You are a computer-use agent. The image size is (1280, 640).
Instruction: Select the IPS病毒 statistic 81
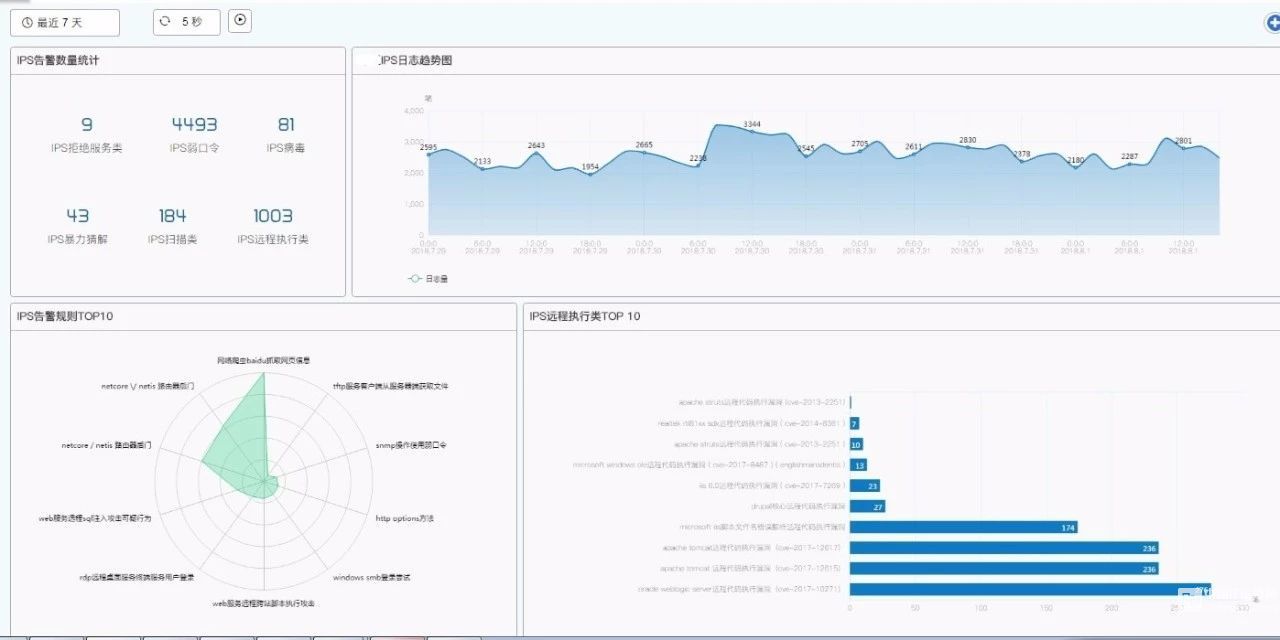click(x=286, y=125)
